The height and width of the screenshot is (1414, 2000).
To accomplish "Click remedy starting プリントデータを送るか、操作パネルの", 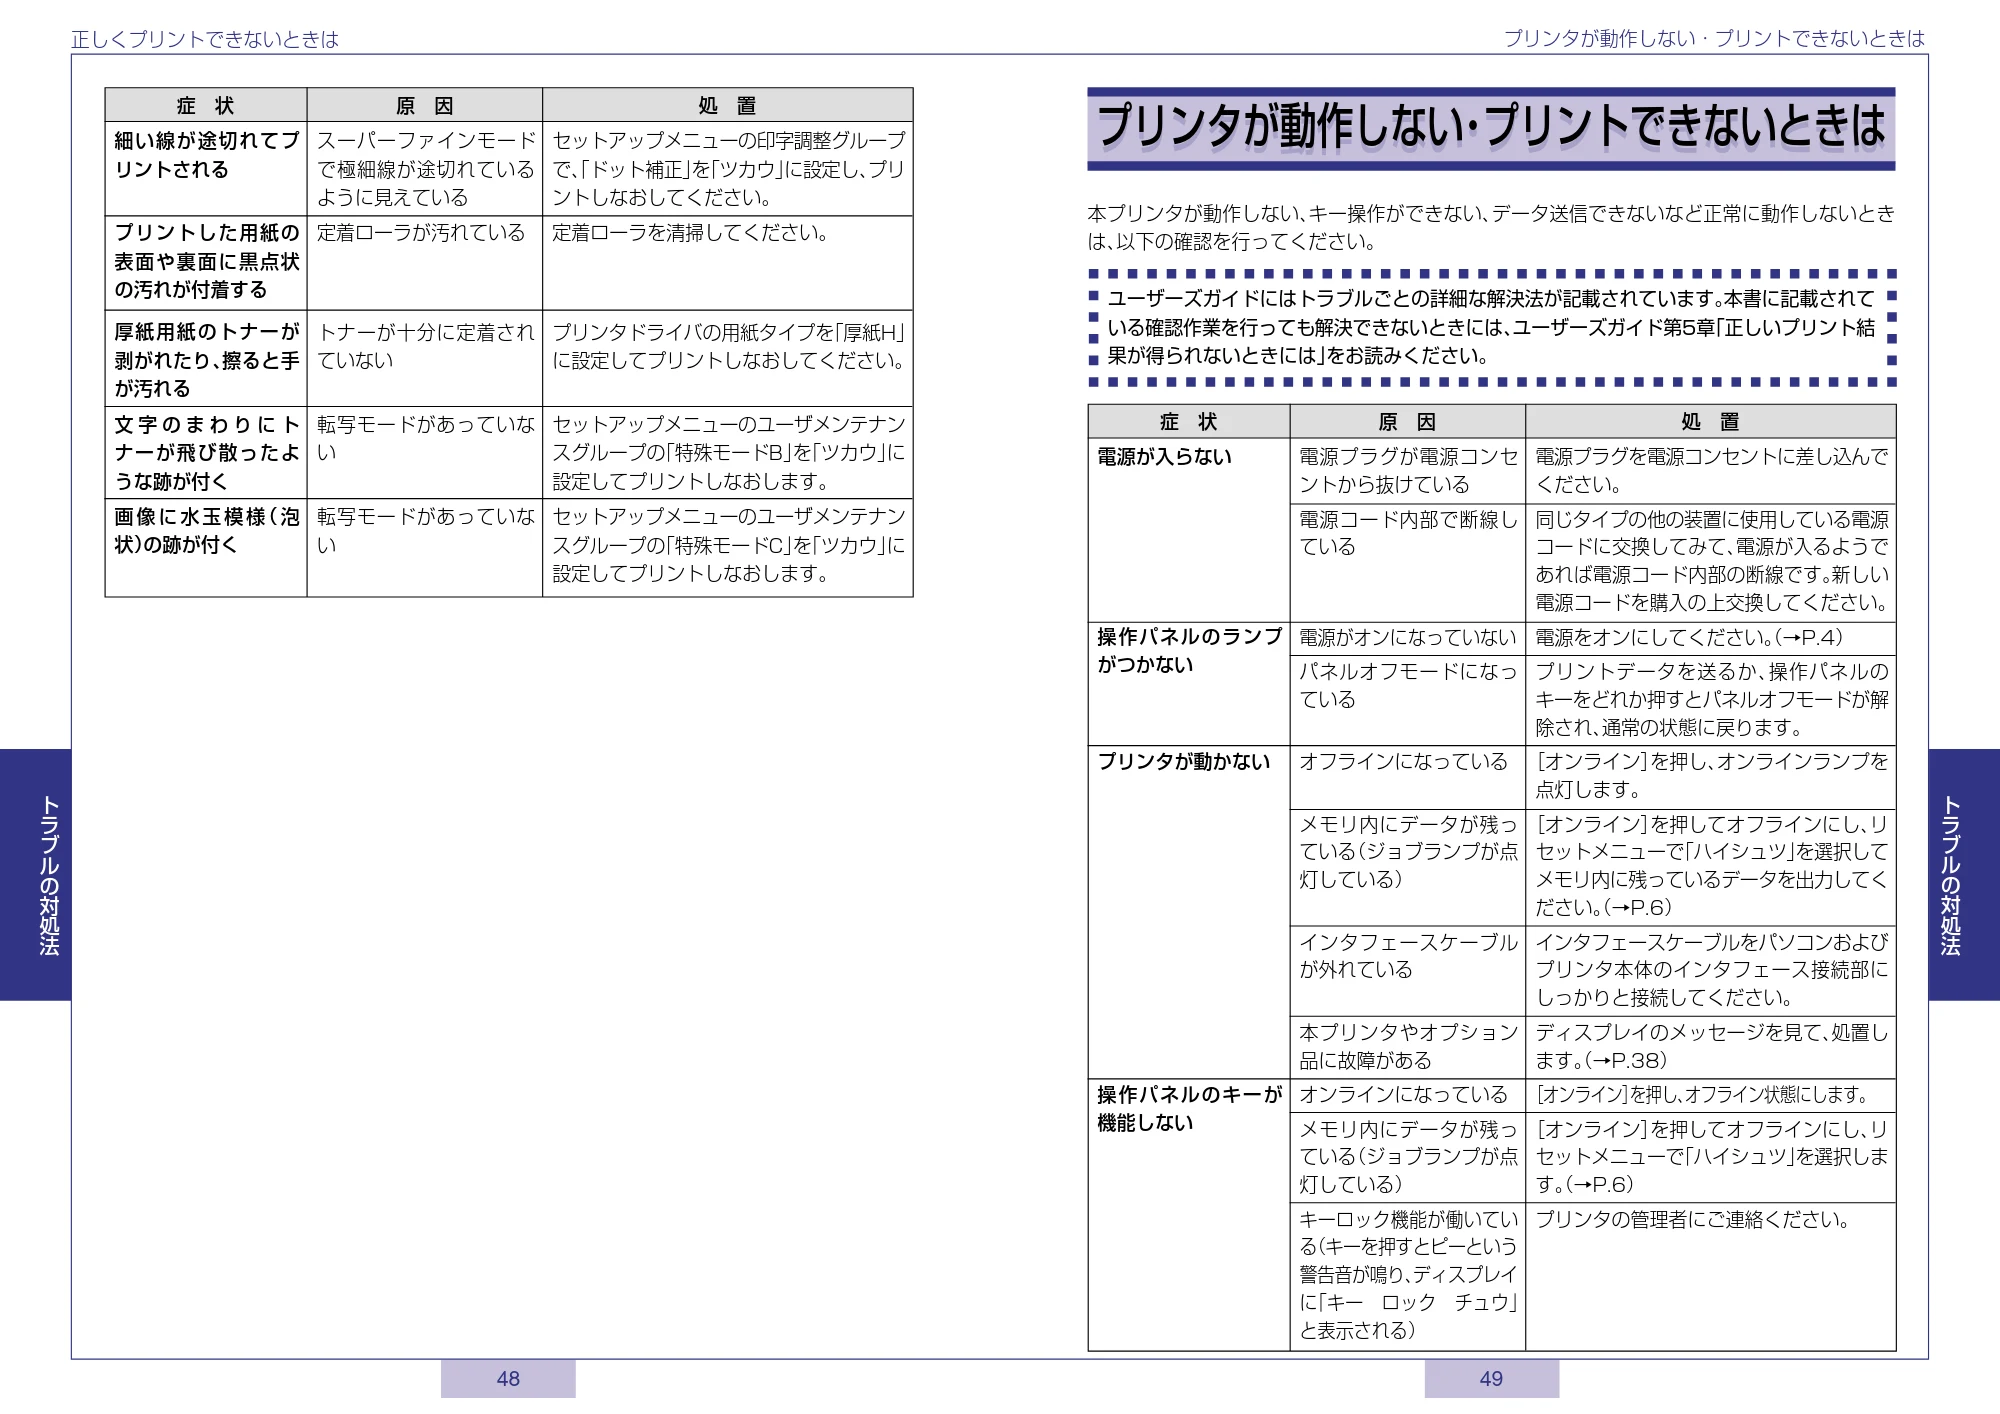I will pyautogui.click(x=1711, y=699).
